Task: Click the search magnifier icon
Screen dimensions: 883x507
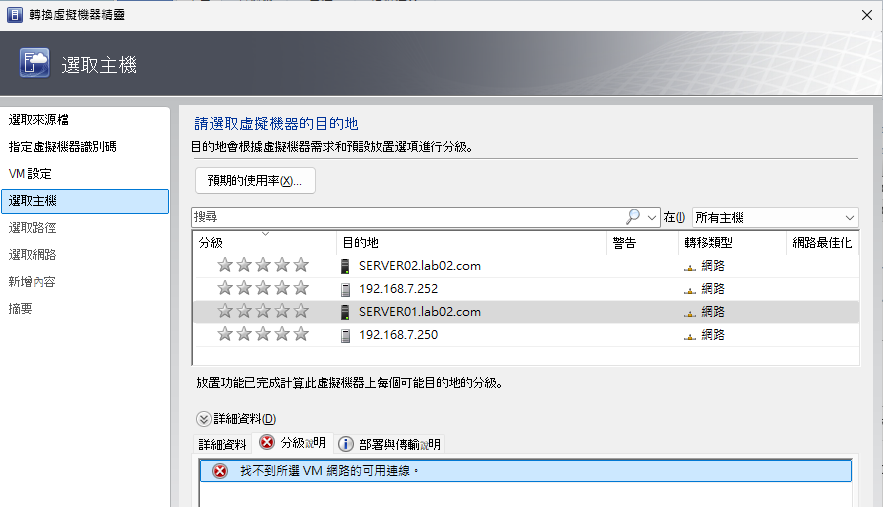Action: [633, 217]
